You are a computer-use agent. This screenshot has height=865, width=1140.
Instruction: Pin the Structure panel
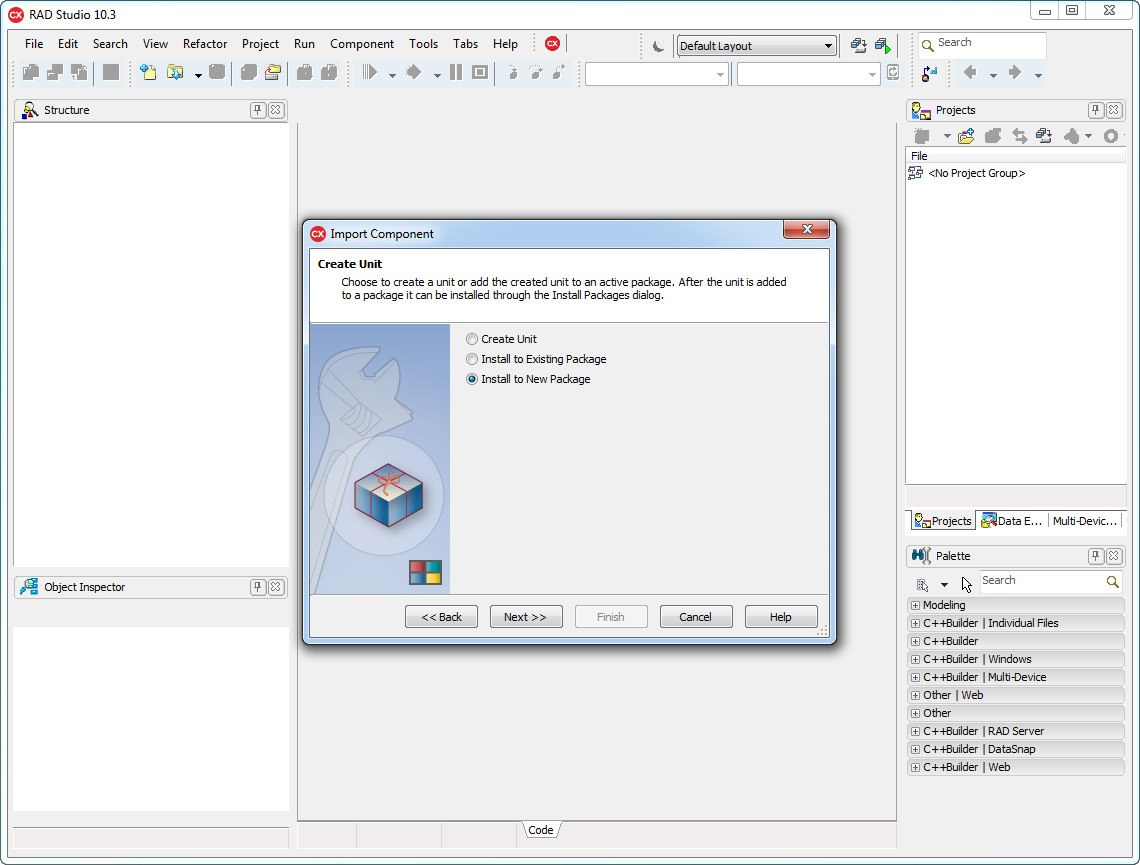tap(257, 110)
